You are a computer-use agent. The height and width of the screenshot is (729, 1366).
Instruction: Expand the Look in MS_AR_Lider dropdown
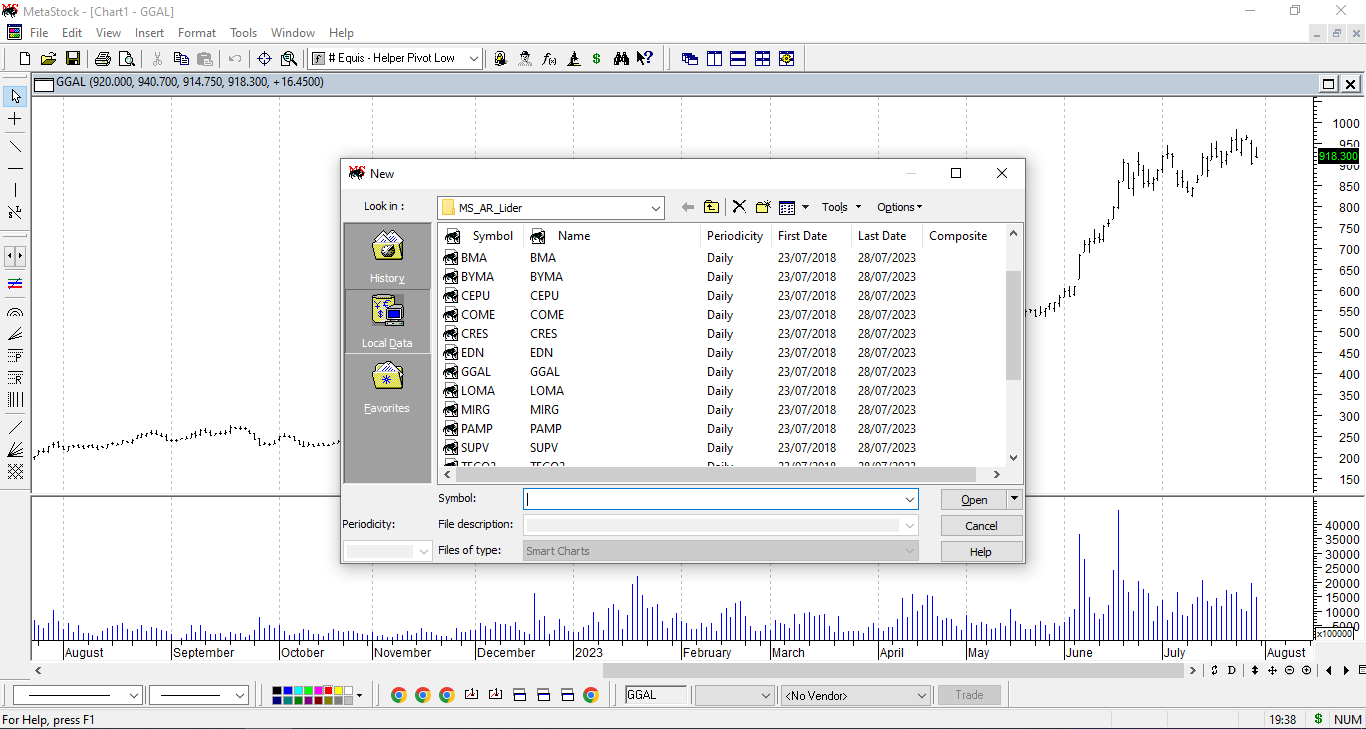coord(656,208)
